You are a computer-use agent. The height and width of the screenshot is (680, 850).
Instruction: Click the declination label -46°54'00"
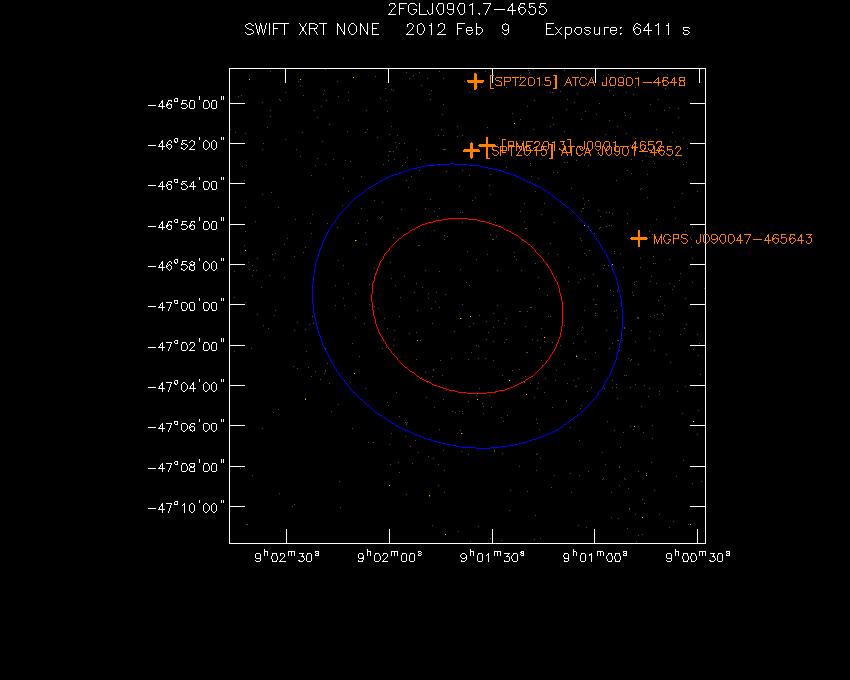(x=186, y=185)
